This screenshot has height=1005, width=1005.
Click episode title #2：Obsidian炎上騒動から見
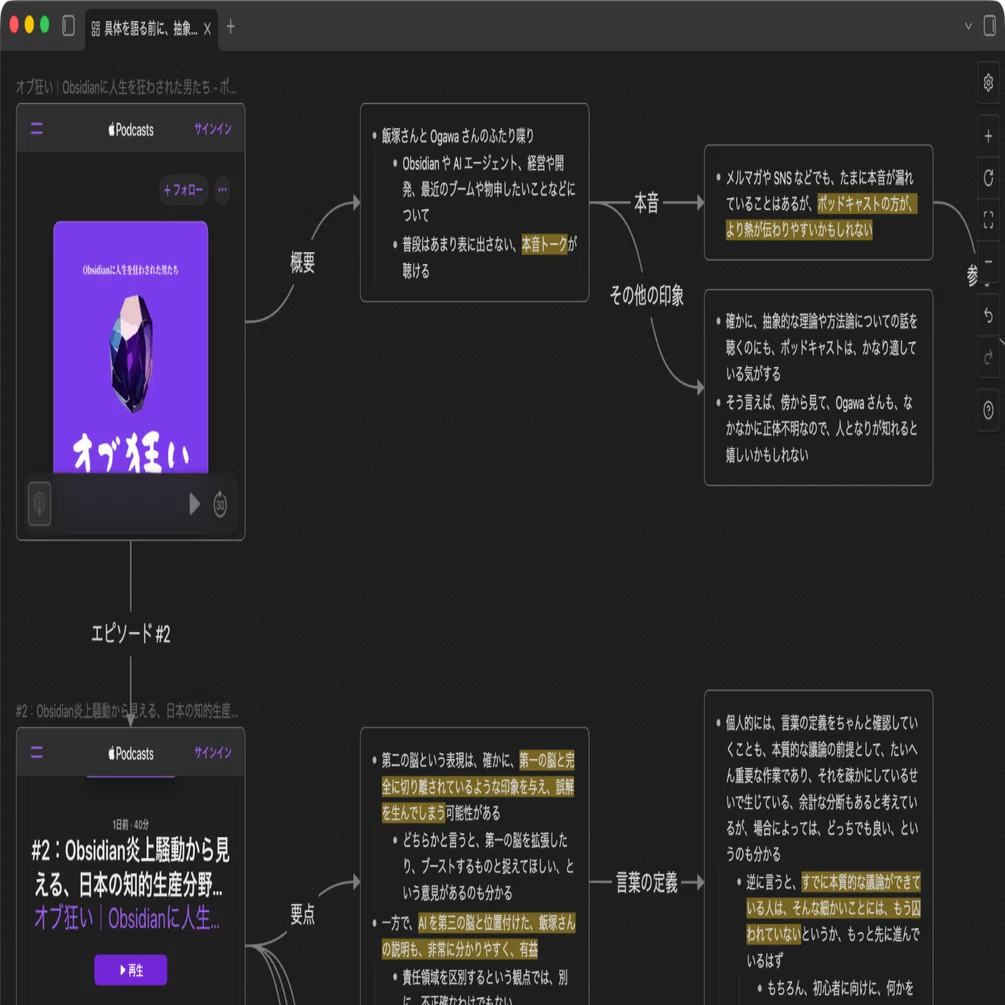131,867
